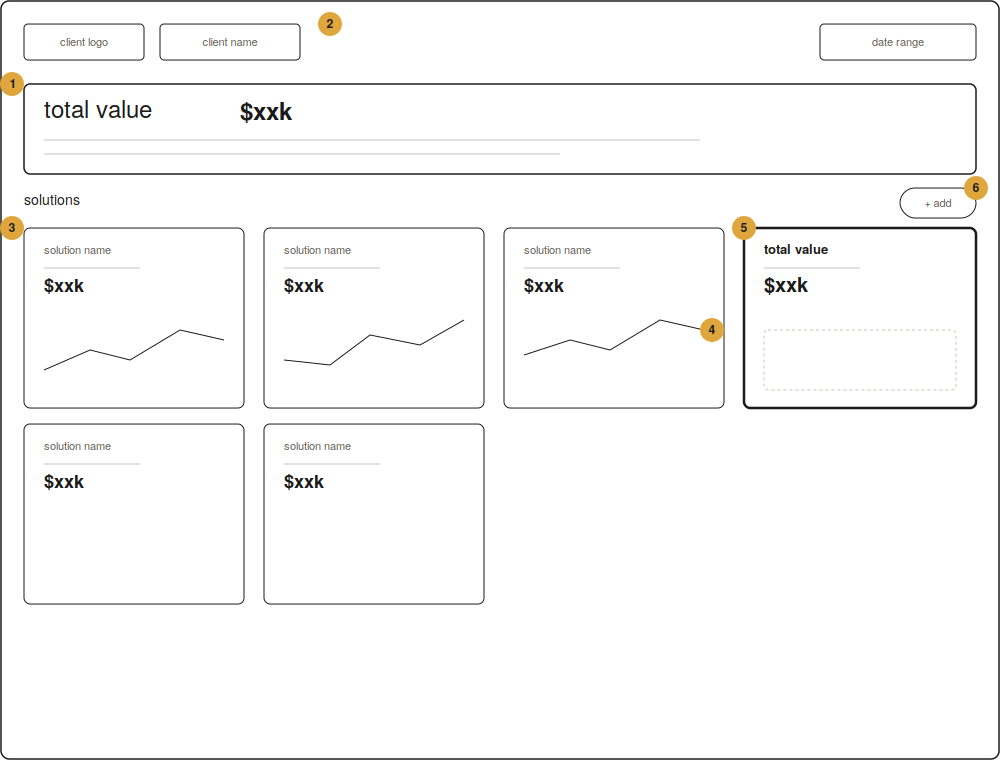
Task: Click the "total value" title in the bold card
Action: pos(796,249)
